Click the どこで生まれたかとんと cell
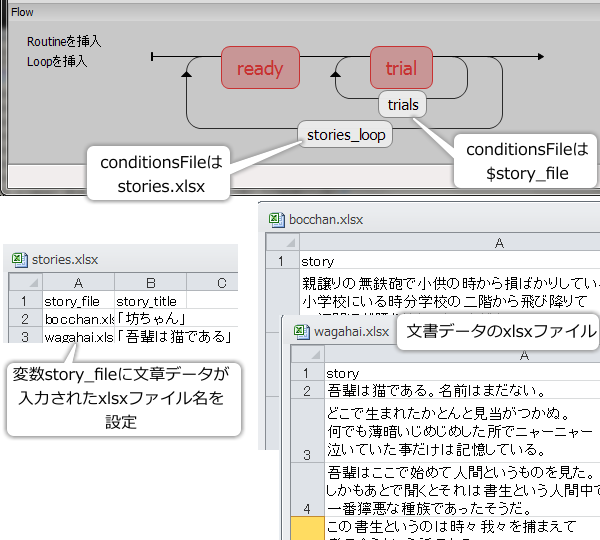 tap(462, 431)
